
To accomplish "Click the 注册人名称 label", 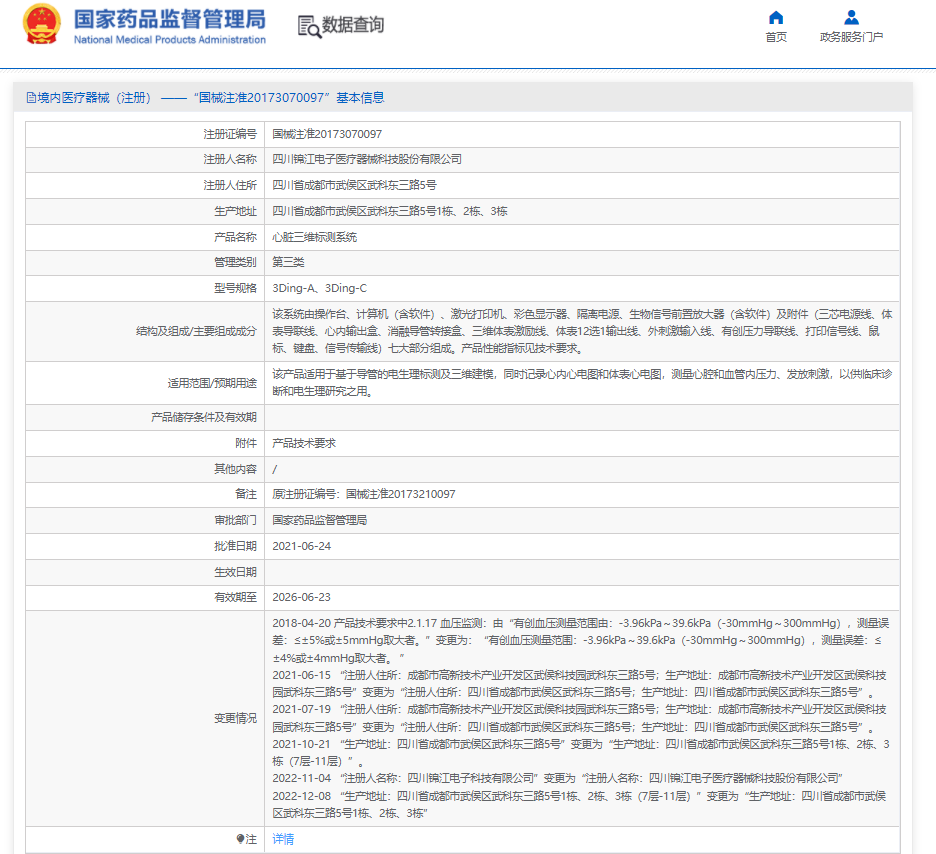I will (x=230, y=159).
